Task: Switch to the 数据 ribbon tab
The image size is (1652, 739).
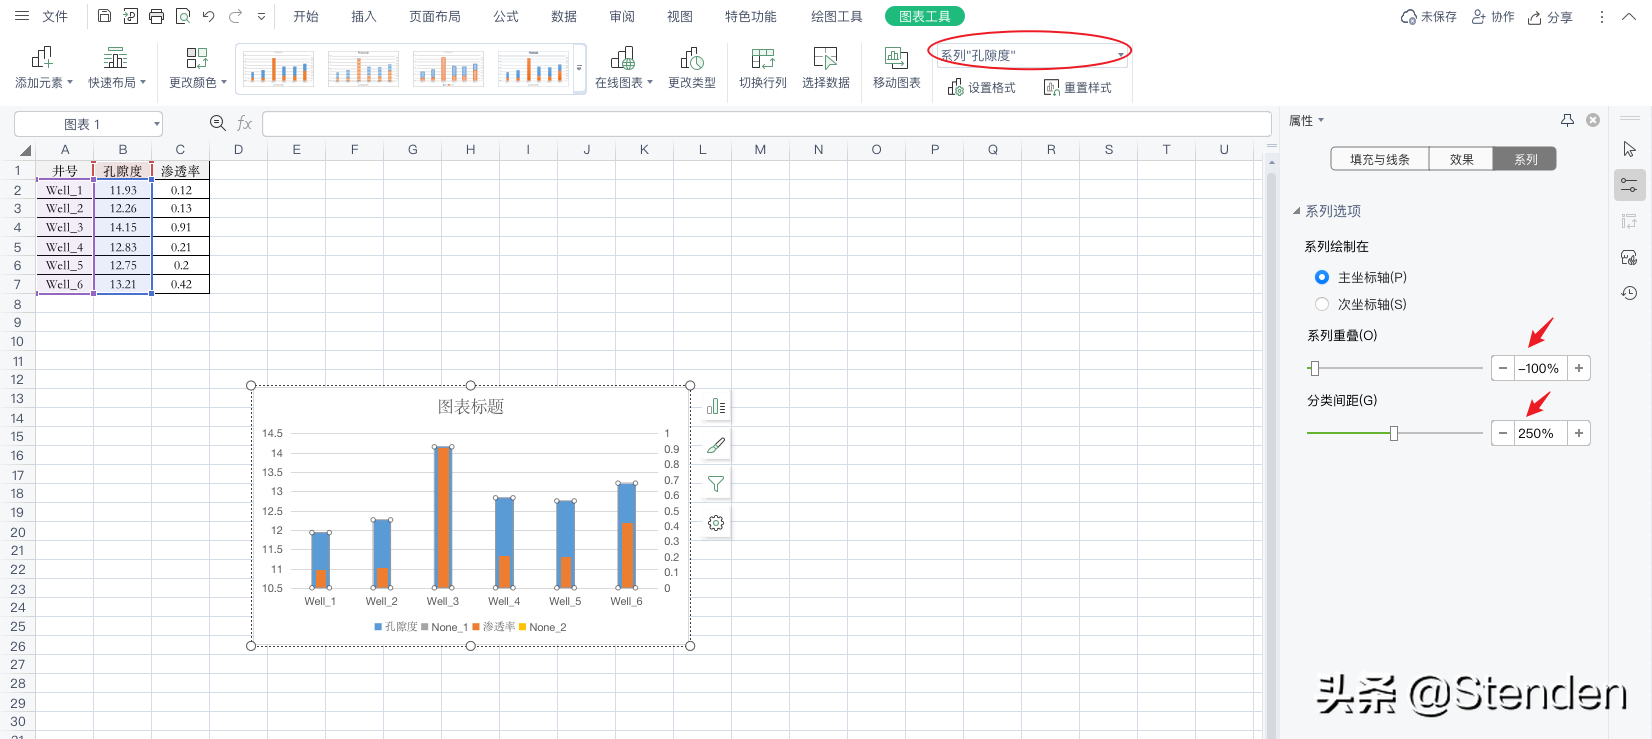Action: click(x=564, y=16)
